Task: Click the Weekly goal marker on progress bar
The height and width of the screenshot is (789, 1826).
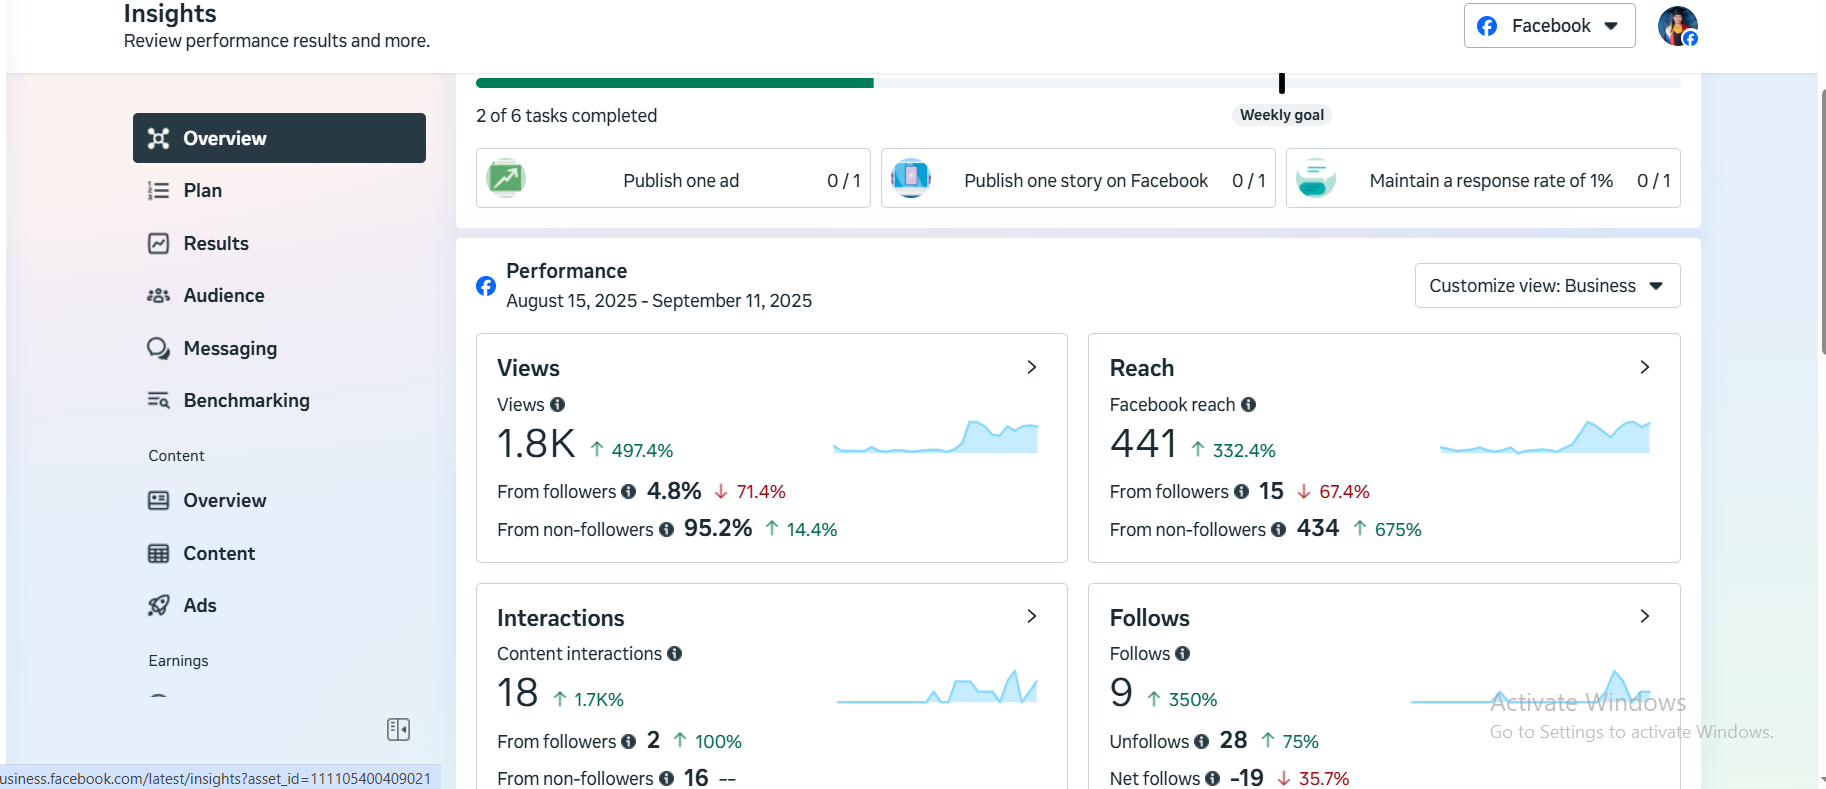Action: coord(1281,84)
